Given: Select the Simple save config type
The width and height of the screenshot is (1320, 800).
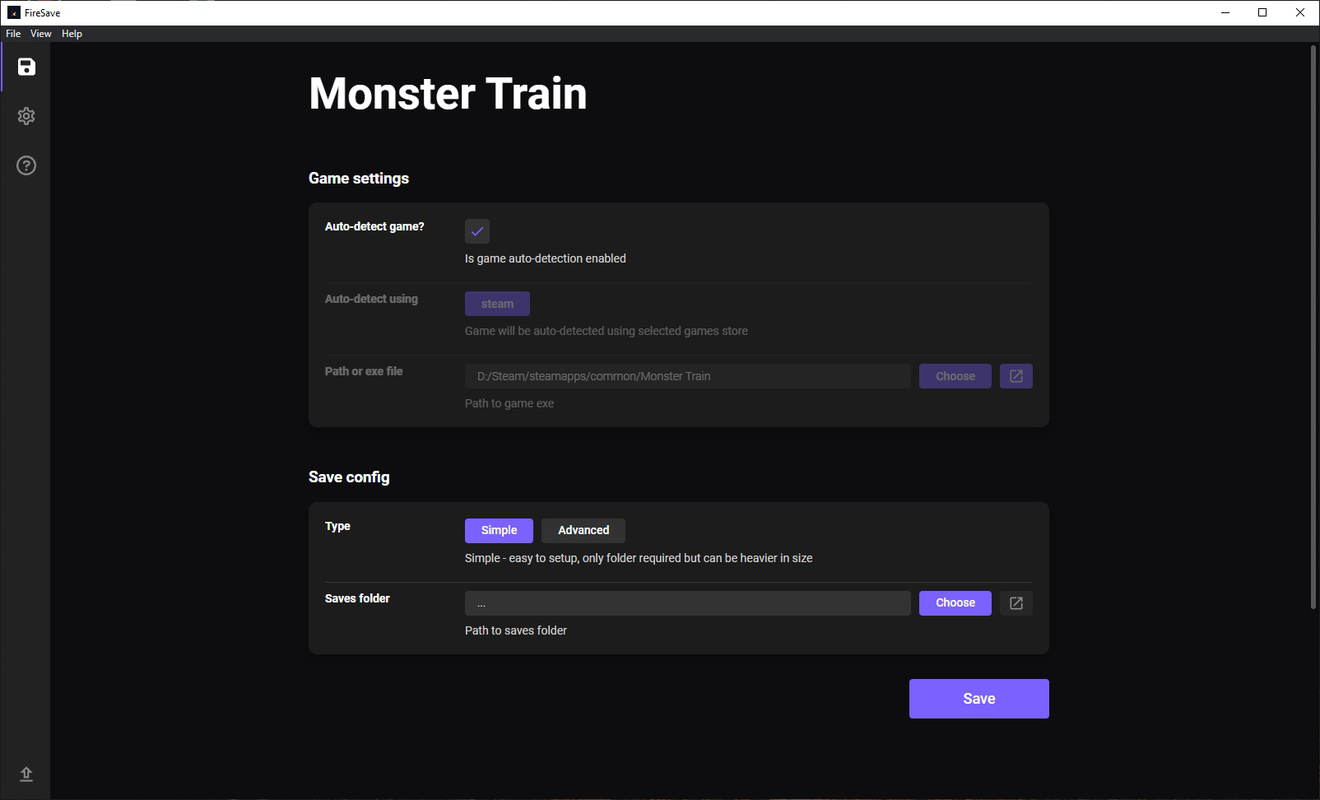Looking at the screenshot, I should pyautogui.click(x=499, y=530).
